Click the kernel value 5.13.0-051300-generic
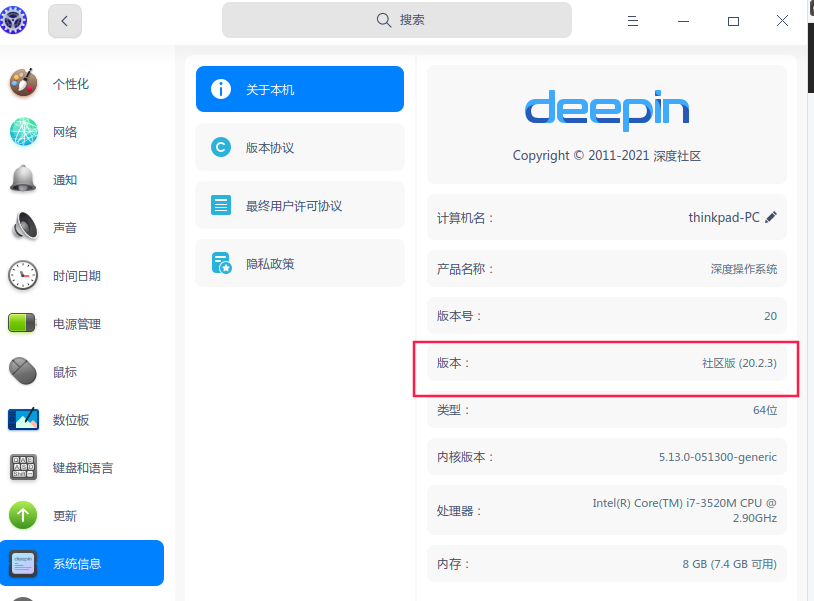This screenshot has width=814, height=601. tap(717, 457)
